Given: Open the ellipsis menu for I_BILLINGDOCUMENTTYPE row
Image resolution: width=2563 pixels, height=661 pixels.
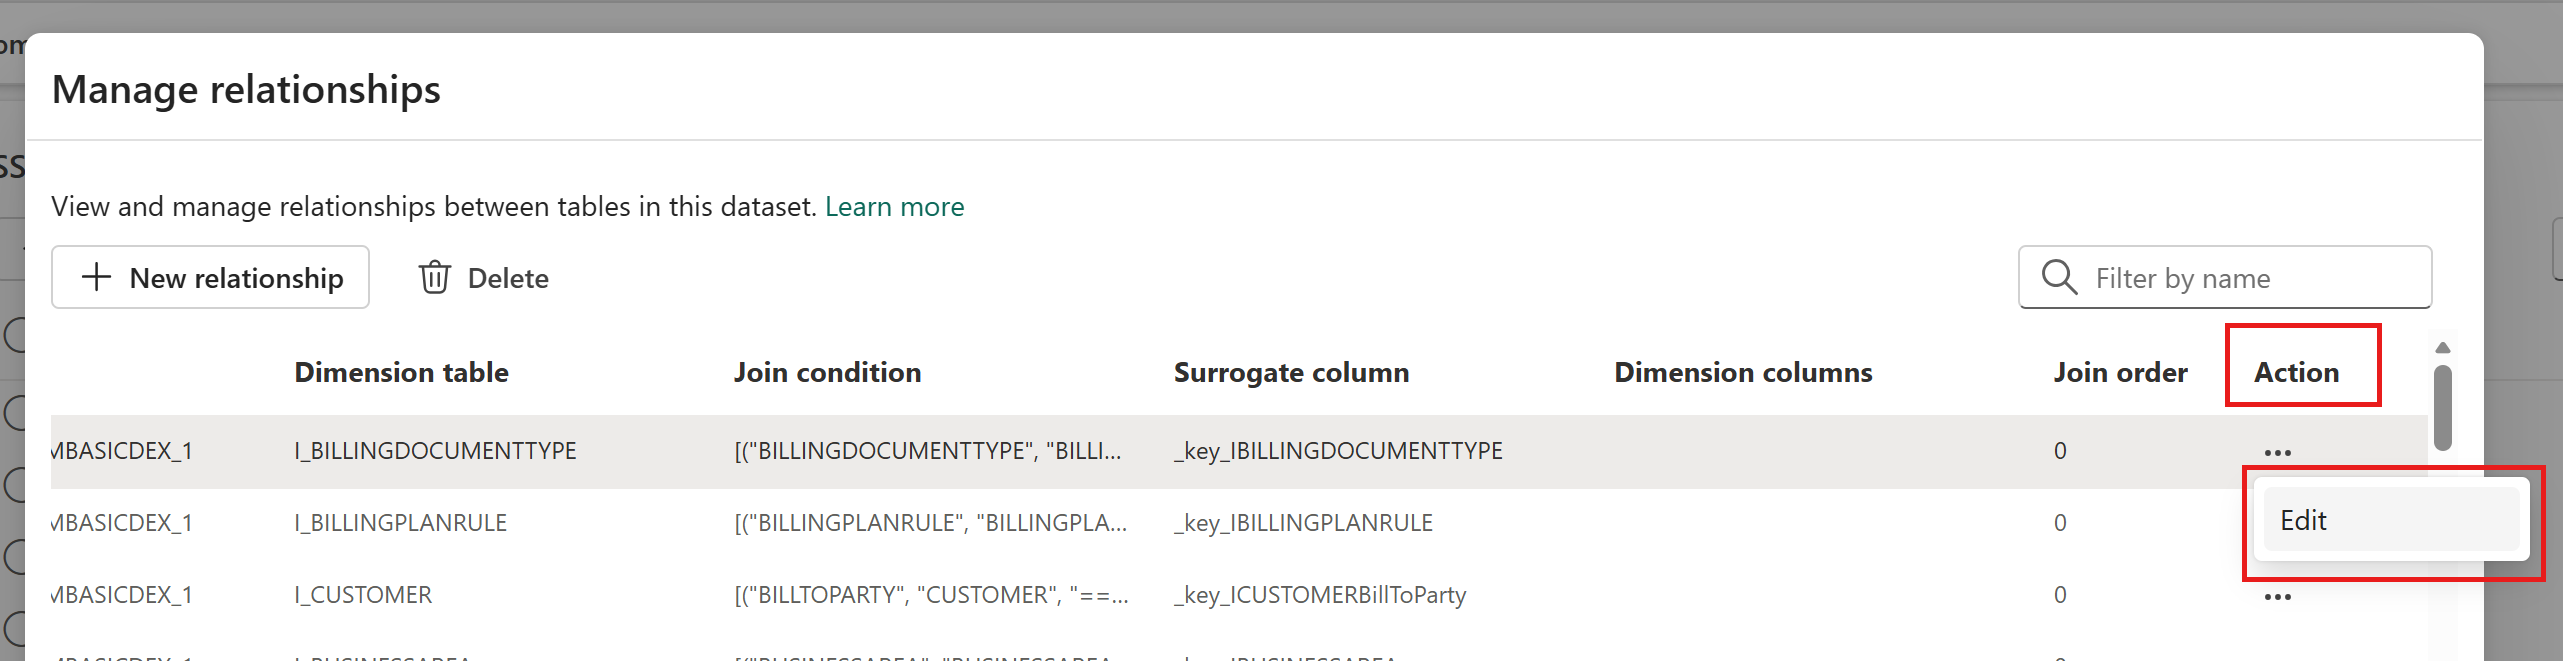Looking at the screenshot, I should click(2277, 452).
